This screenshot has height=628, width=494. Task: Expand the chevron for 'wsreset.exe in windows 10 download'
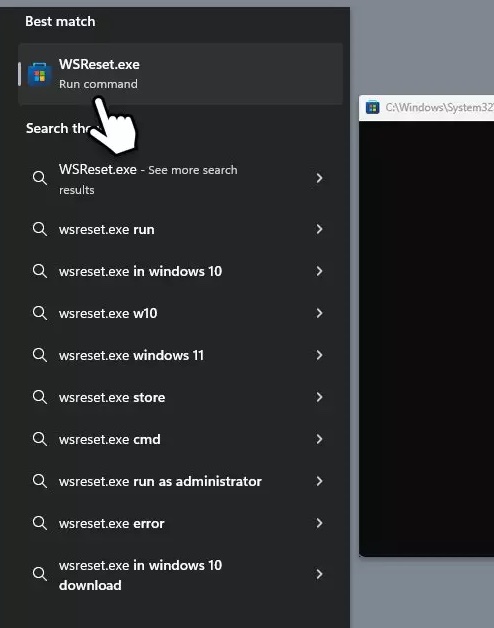point(319,574)
